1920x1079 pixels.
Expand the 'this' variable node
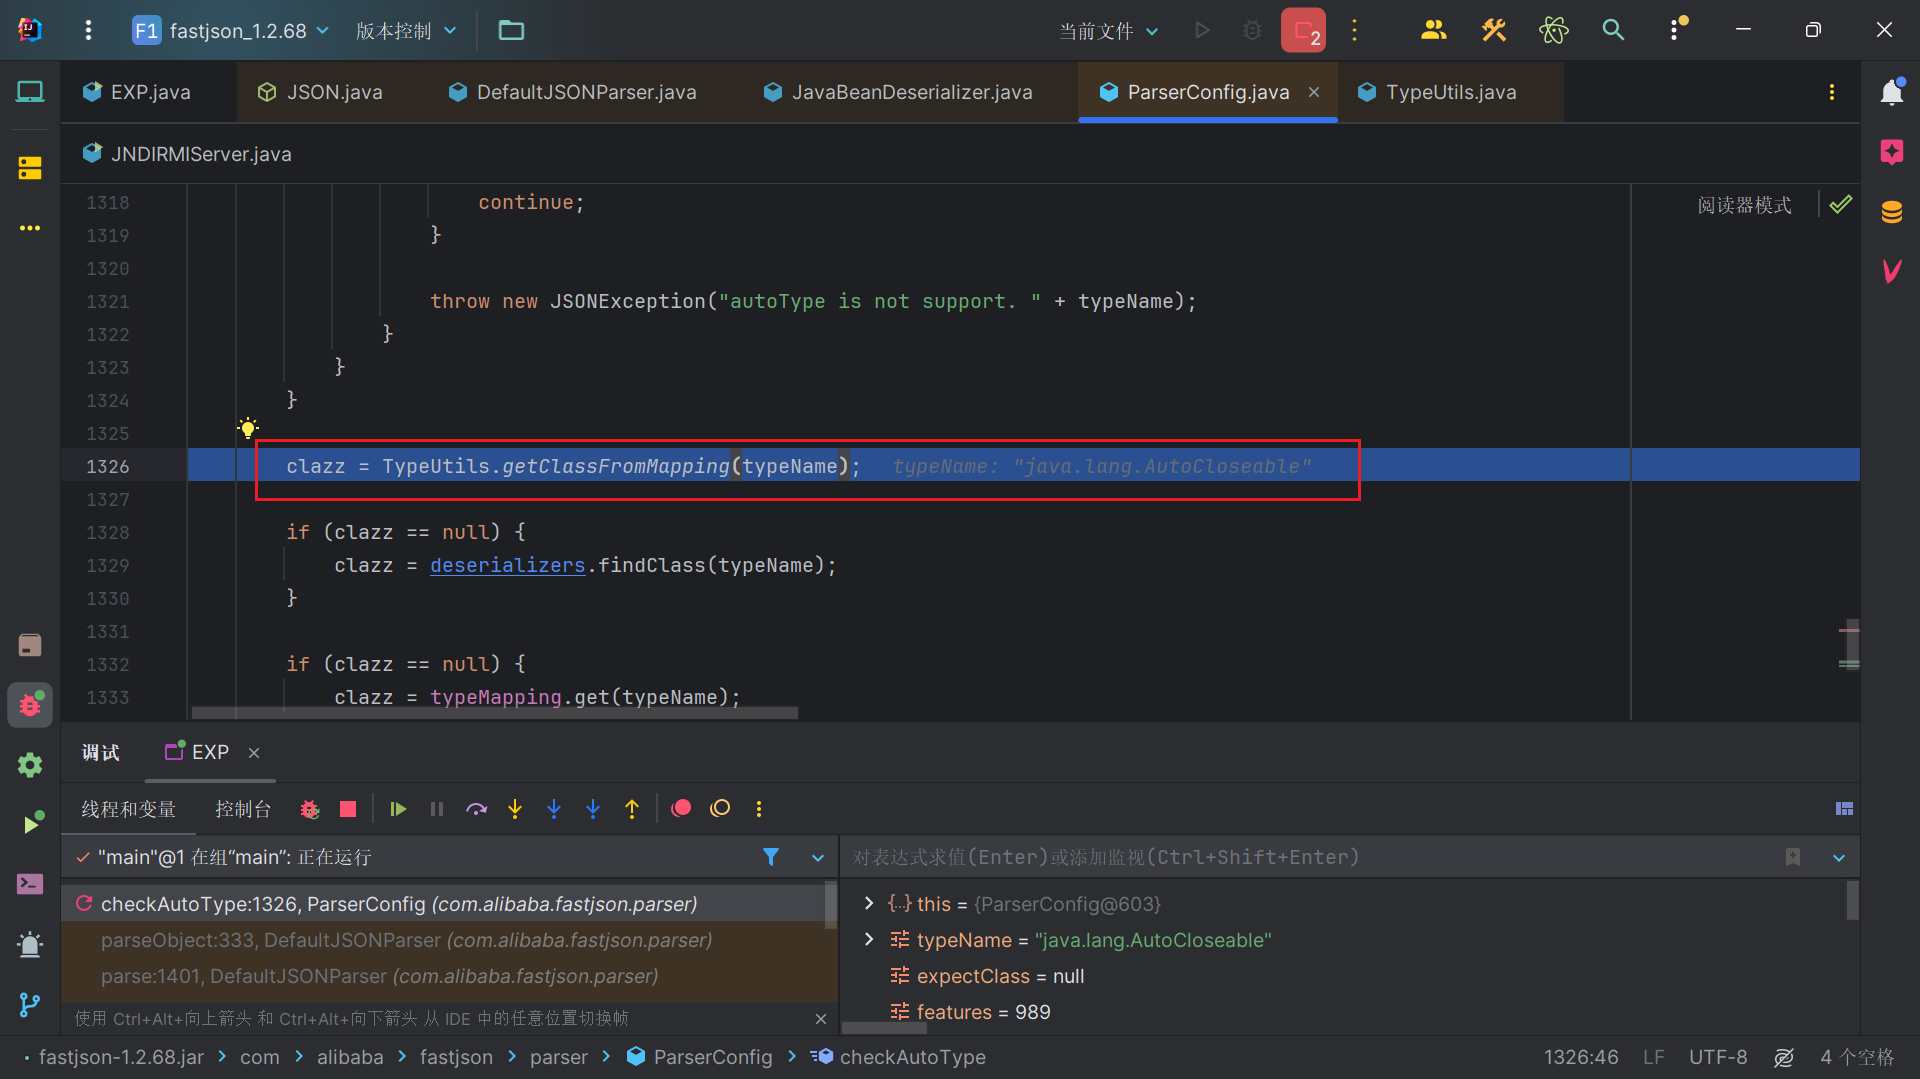[x=868, y=903]
